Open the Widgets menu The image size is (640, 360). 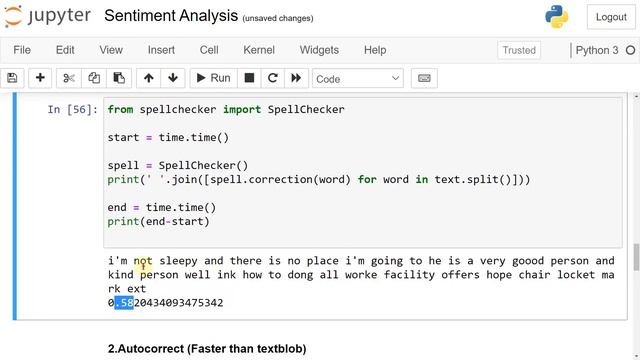[x=319, y=50]
